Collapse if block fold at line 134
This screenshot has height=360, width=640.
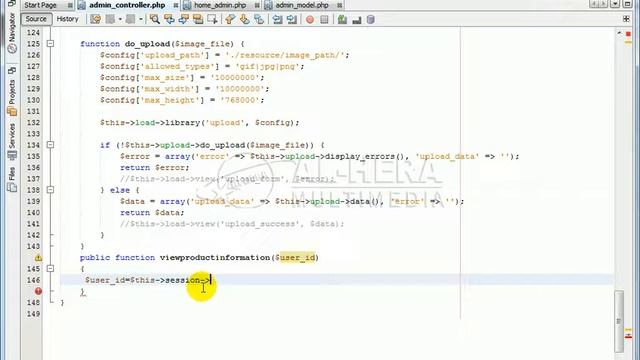click(x=50, y=144)
